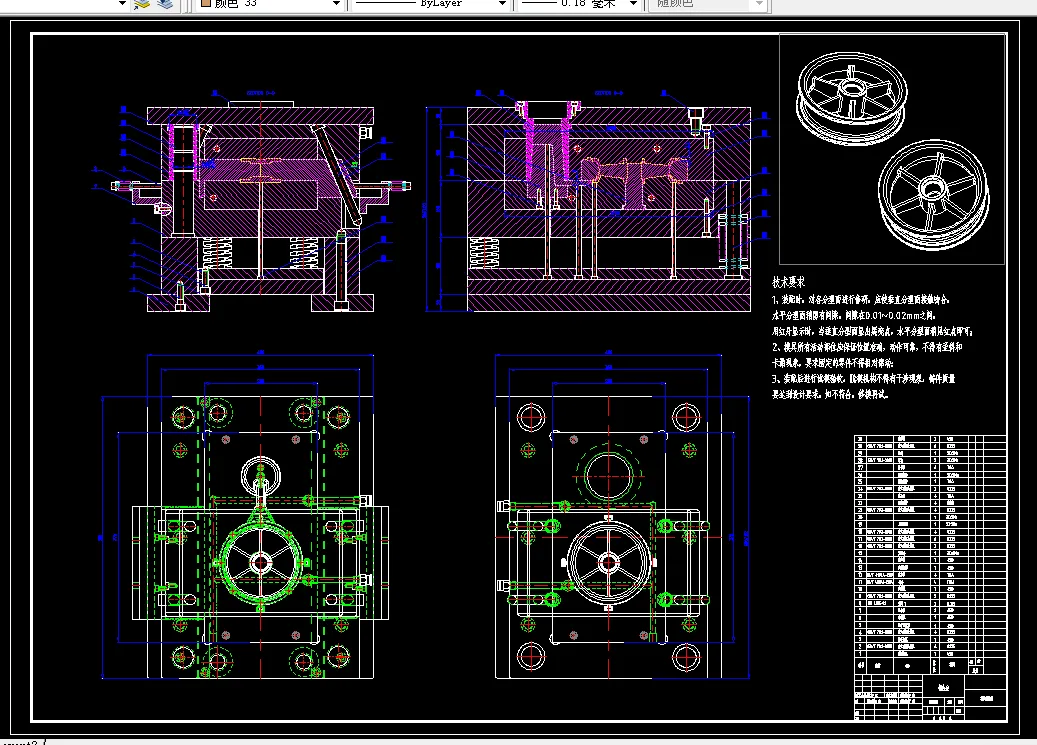Select the upper 3D wheel isometric view
This screenshot has width=1037, height=745.
click(851, 98)
